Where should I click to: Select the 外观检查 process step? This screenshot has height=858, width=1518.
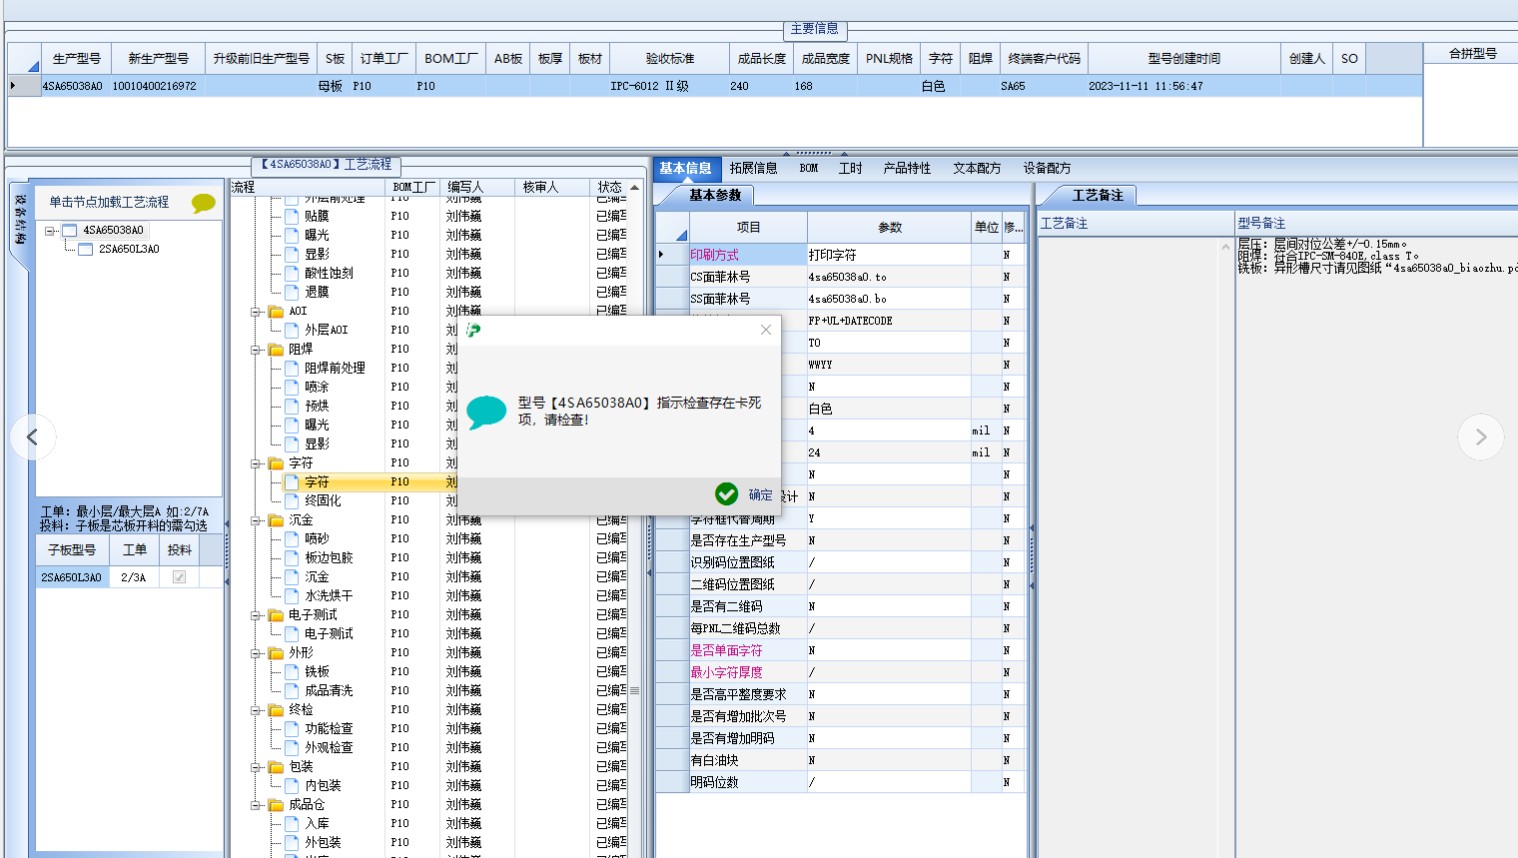click(328, 748)
